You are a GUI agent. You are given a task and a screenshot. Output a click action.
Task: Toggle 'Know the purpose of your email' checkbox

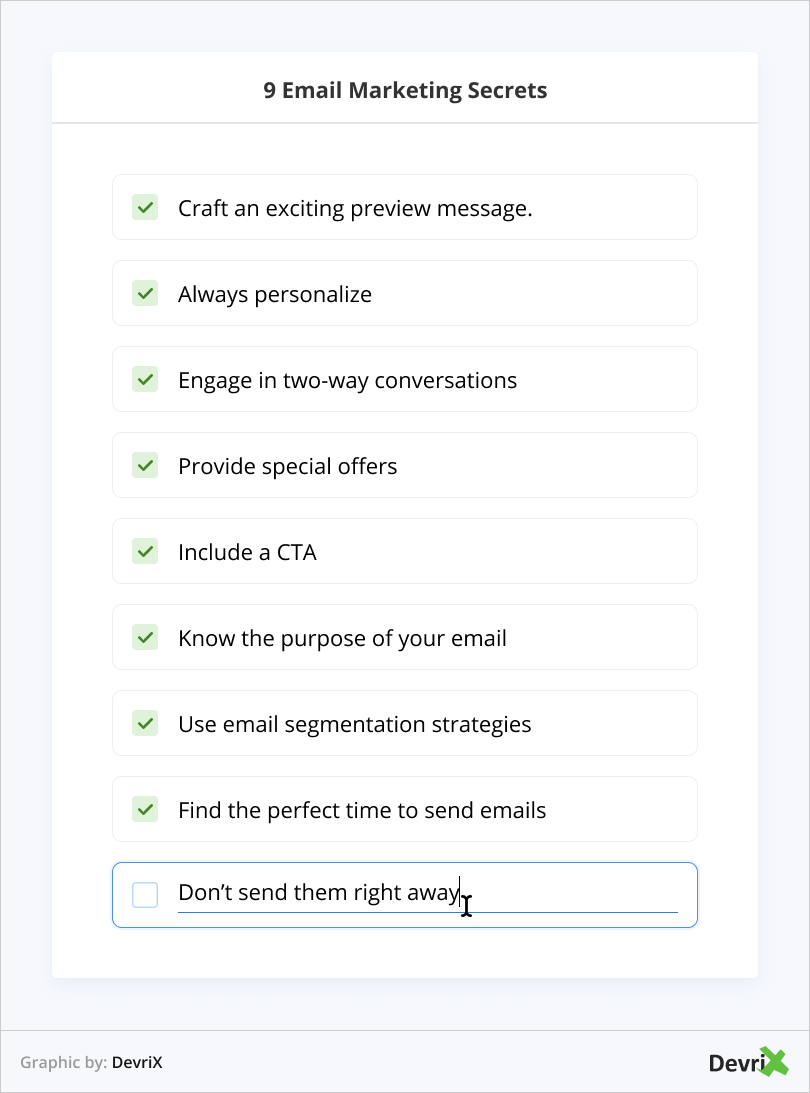(x=145, y=637)
